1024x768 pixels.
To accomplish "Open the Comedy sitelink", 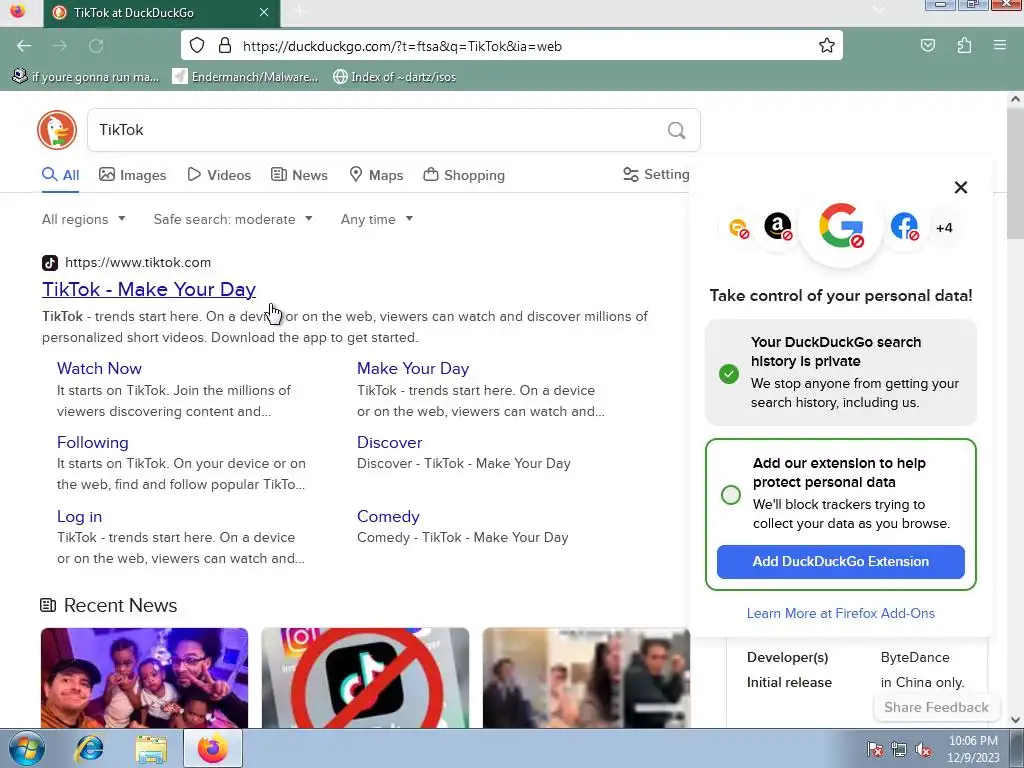I will (388, 517).
